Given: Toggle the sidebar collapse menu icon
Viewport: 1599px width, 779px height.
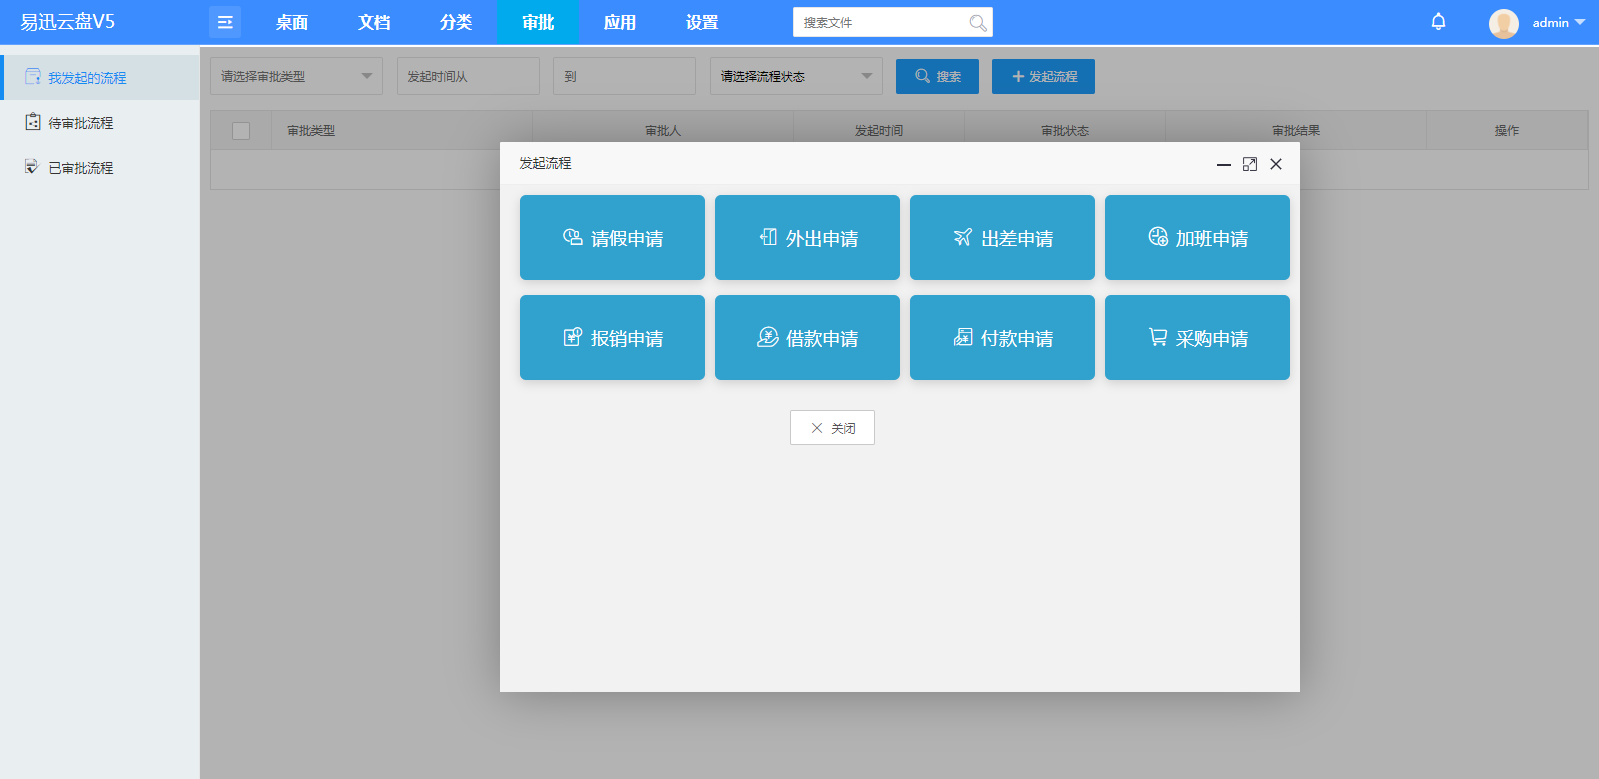Looking at the screenshot, I should pyautogui.click(x=225, y=22).
